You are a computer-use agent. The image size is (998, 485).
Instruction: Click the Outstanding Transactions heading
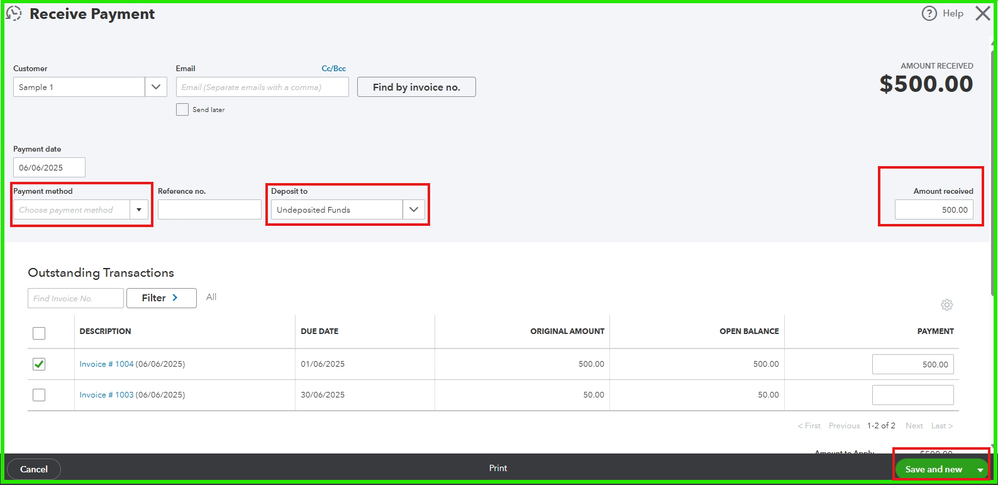pos(101,272)
